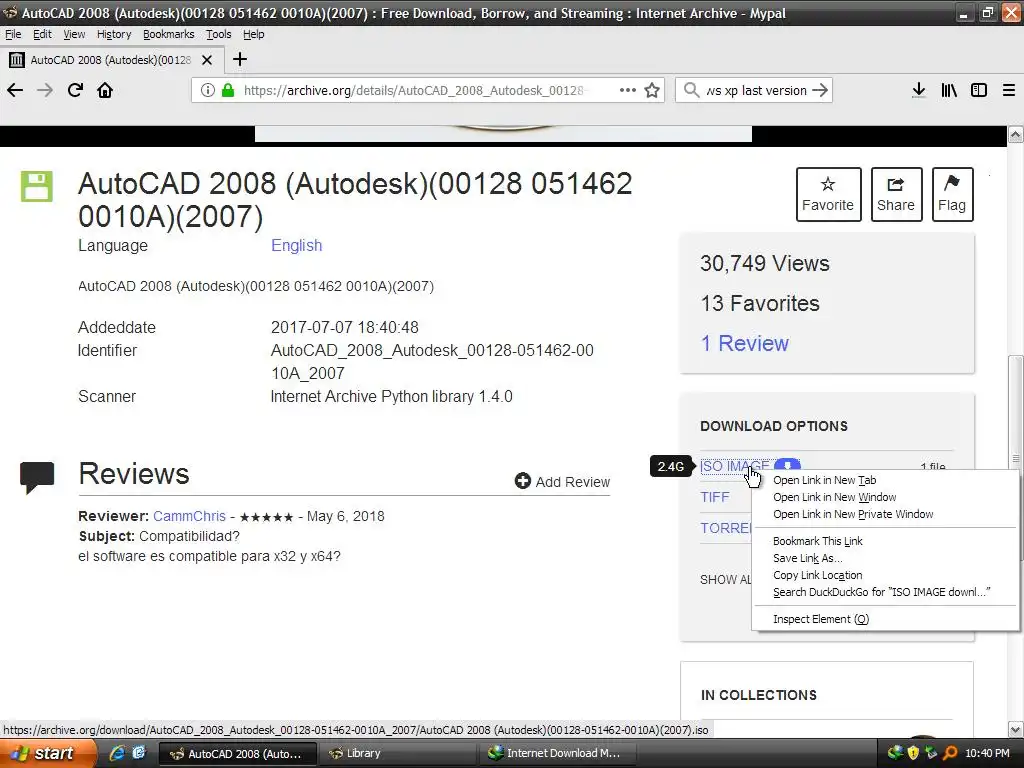Open the File menu
The image size is (1024, 768).
coord(13,34)
